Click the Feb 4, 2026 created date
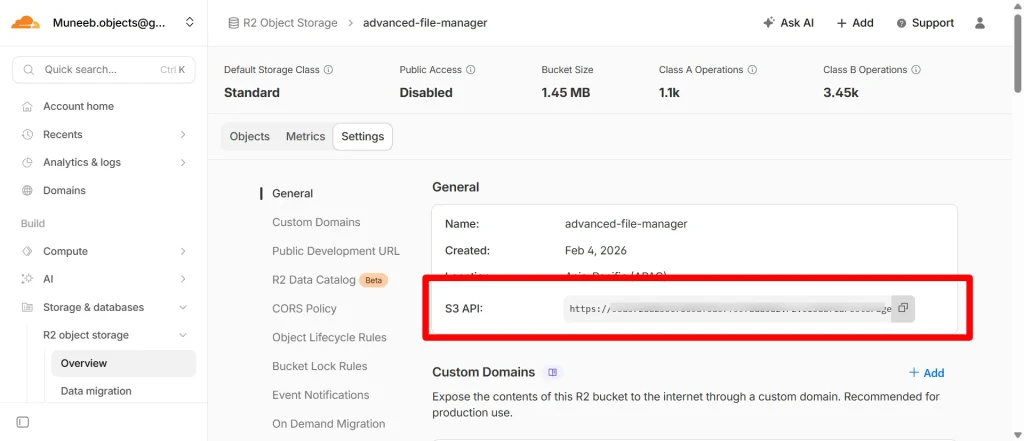Viewport: 1024px width, 441px height. tap(596, 250)
